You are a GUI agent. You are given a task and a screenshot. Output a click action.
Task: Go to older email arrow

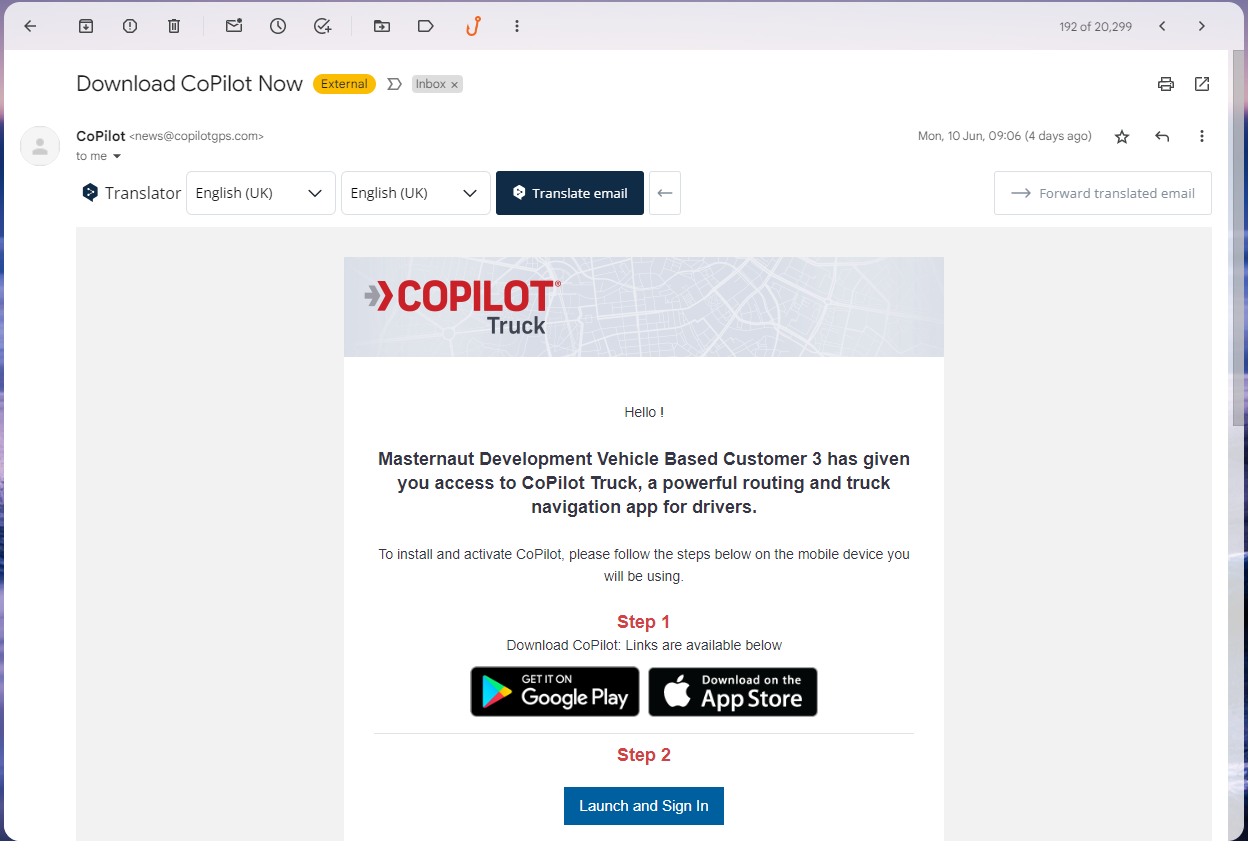(x=1202, y=26)
